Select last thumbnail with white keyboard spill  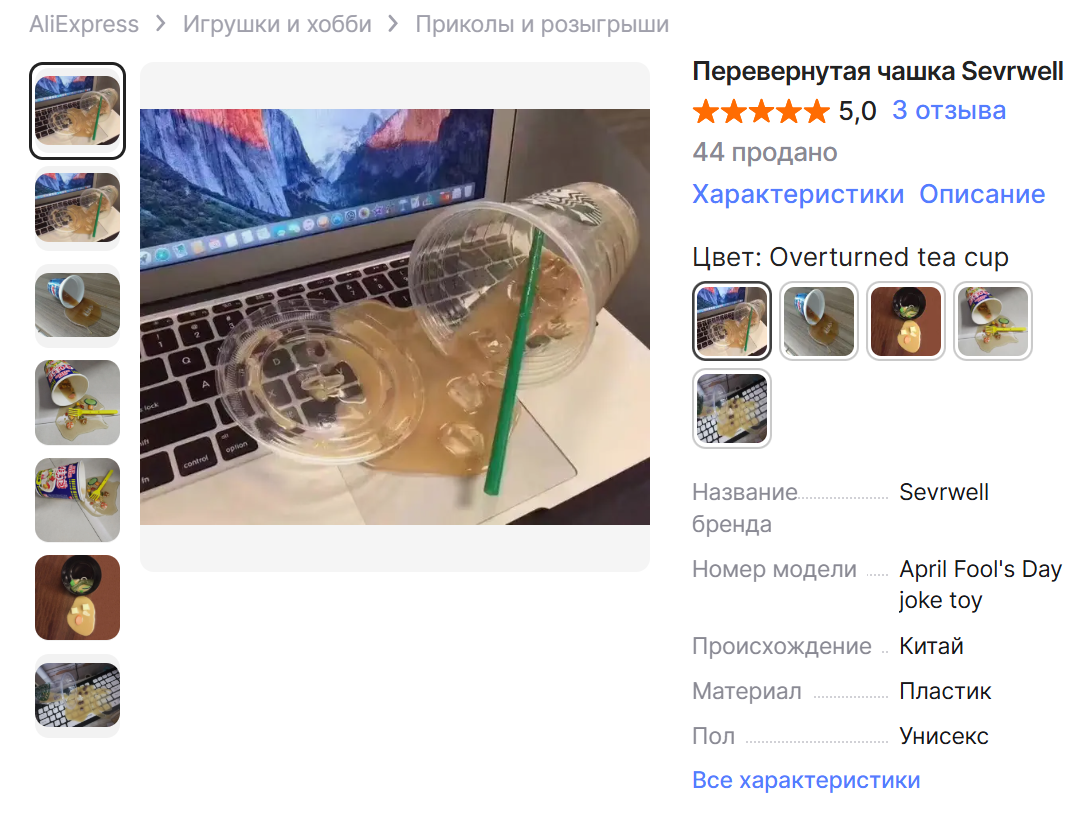[77, 695]
